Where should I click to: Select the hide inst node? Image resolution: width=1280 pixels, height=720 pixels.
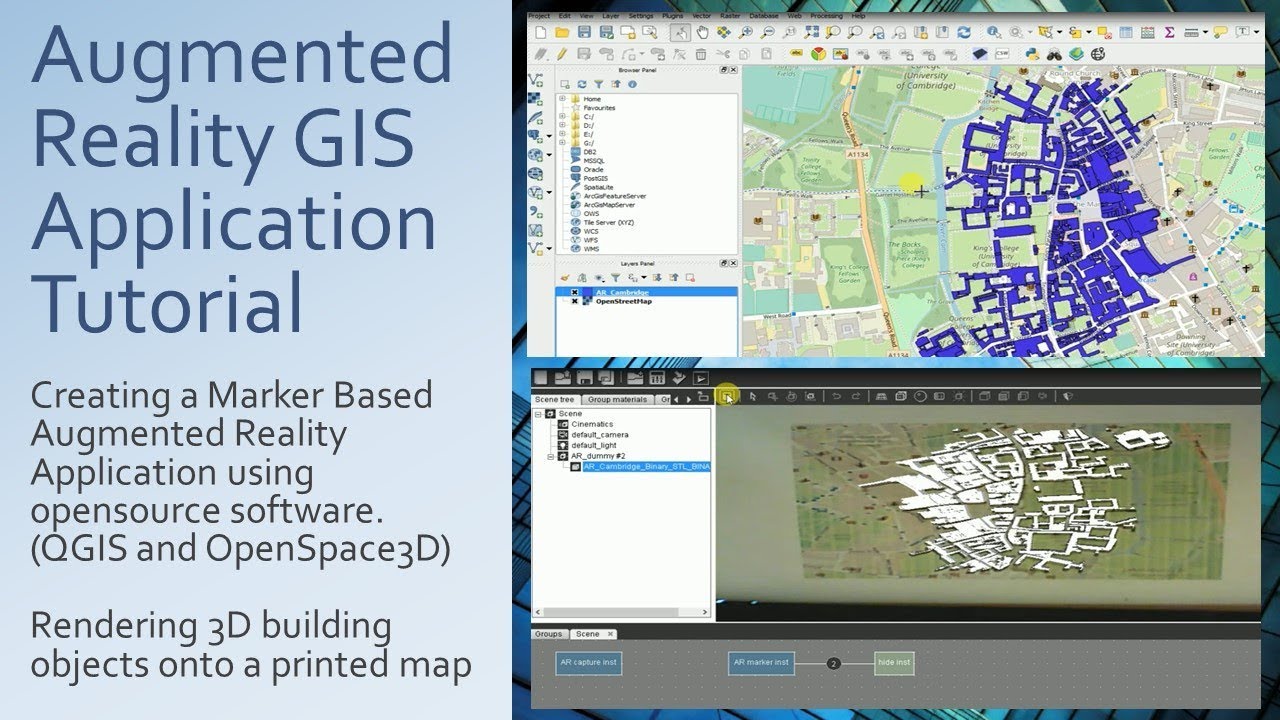[893, 662]
